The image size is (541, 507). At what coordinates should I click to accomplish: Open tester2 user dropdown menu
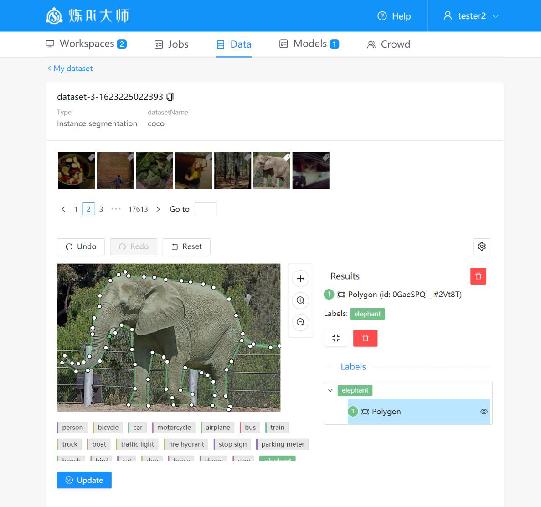coord(471,16)
